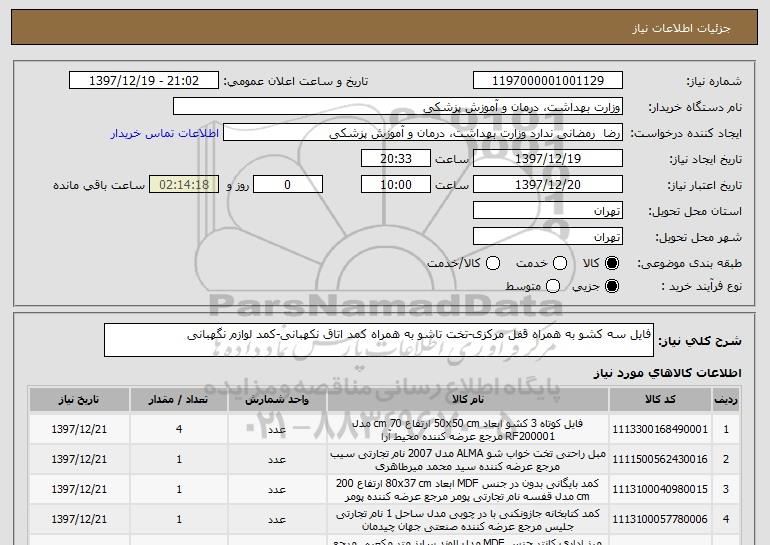This screenshot has height=545, width=770.
Task: Click the اطلاعات کالاهای مورد نیاز section title
Action: point(667,373)
